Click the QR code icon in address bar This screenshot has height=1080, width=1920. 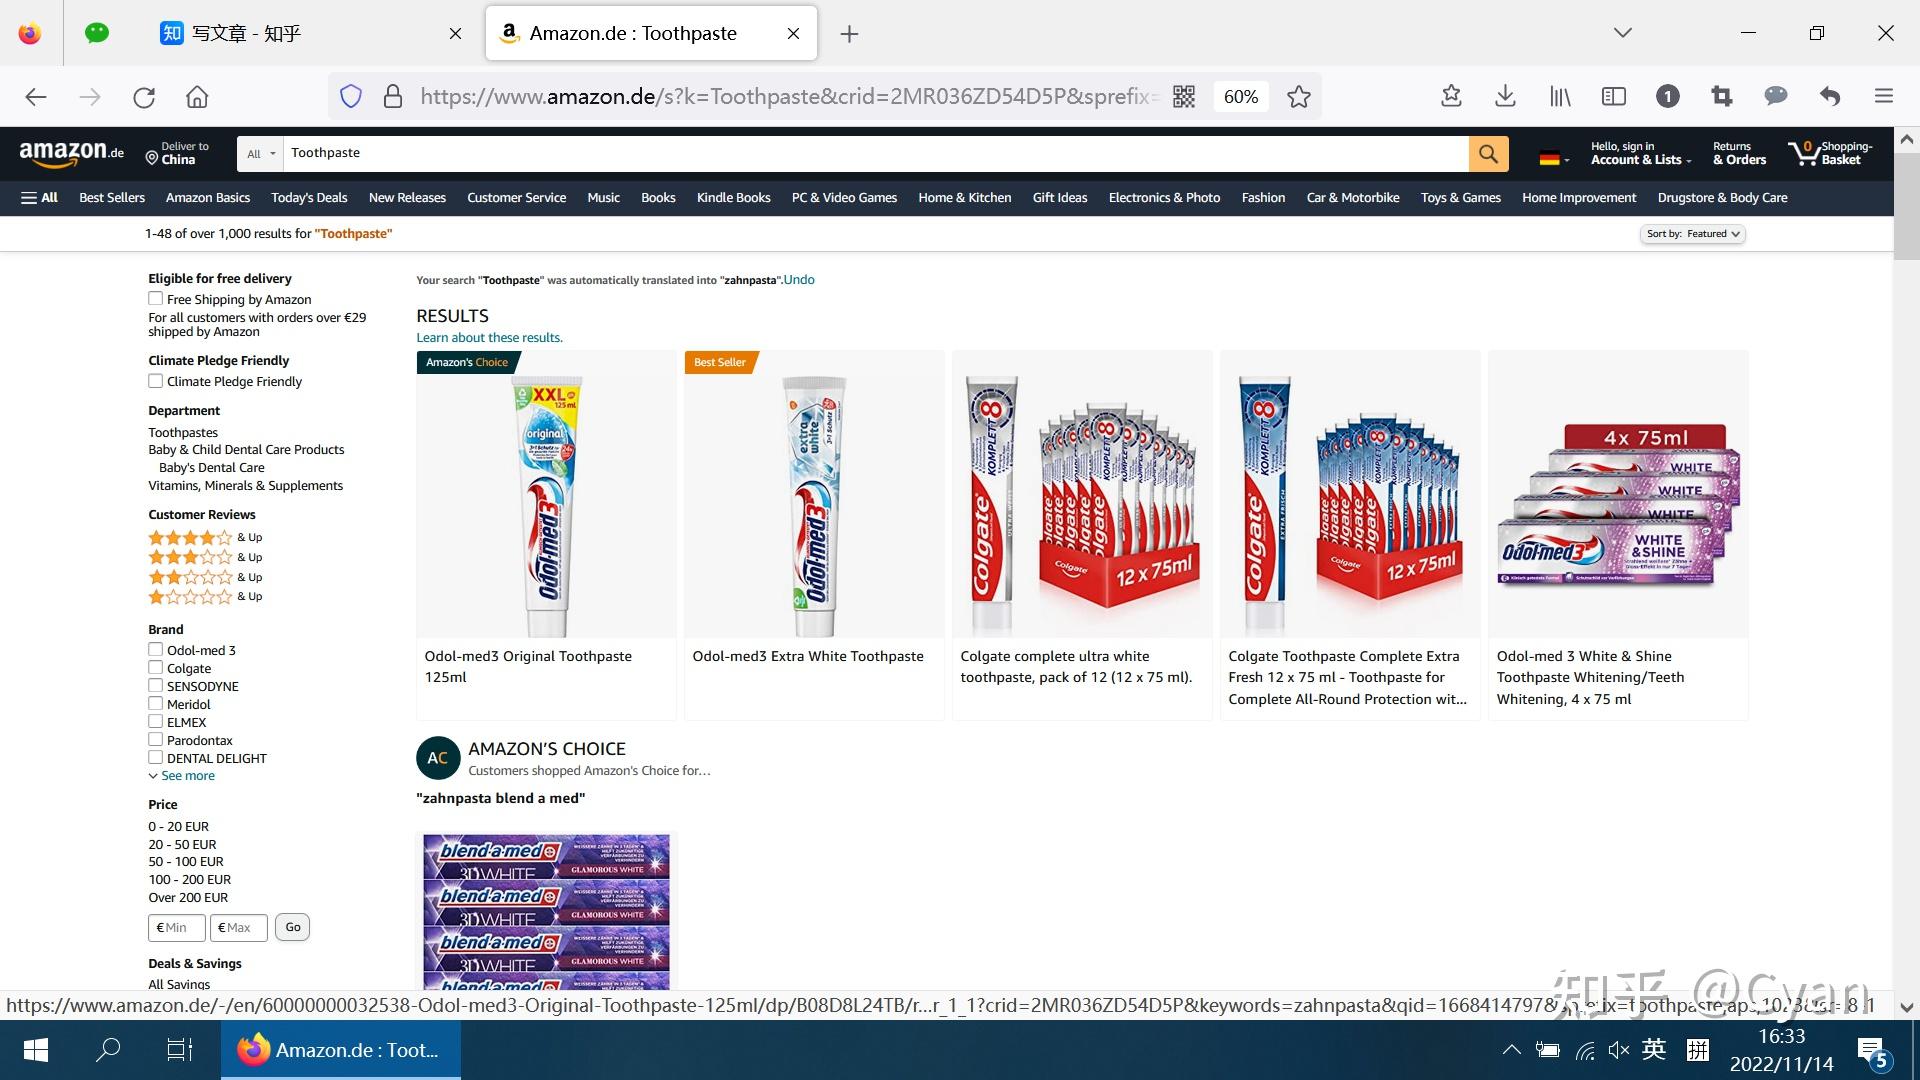point(1184,96)
